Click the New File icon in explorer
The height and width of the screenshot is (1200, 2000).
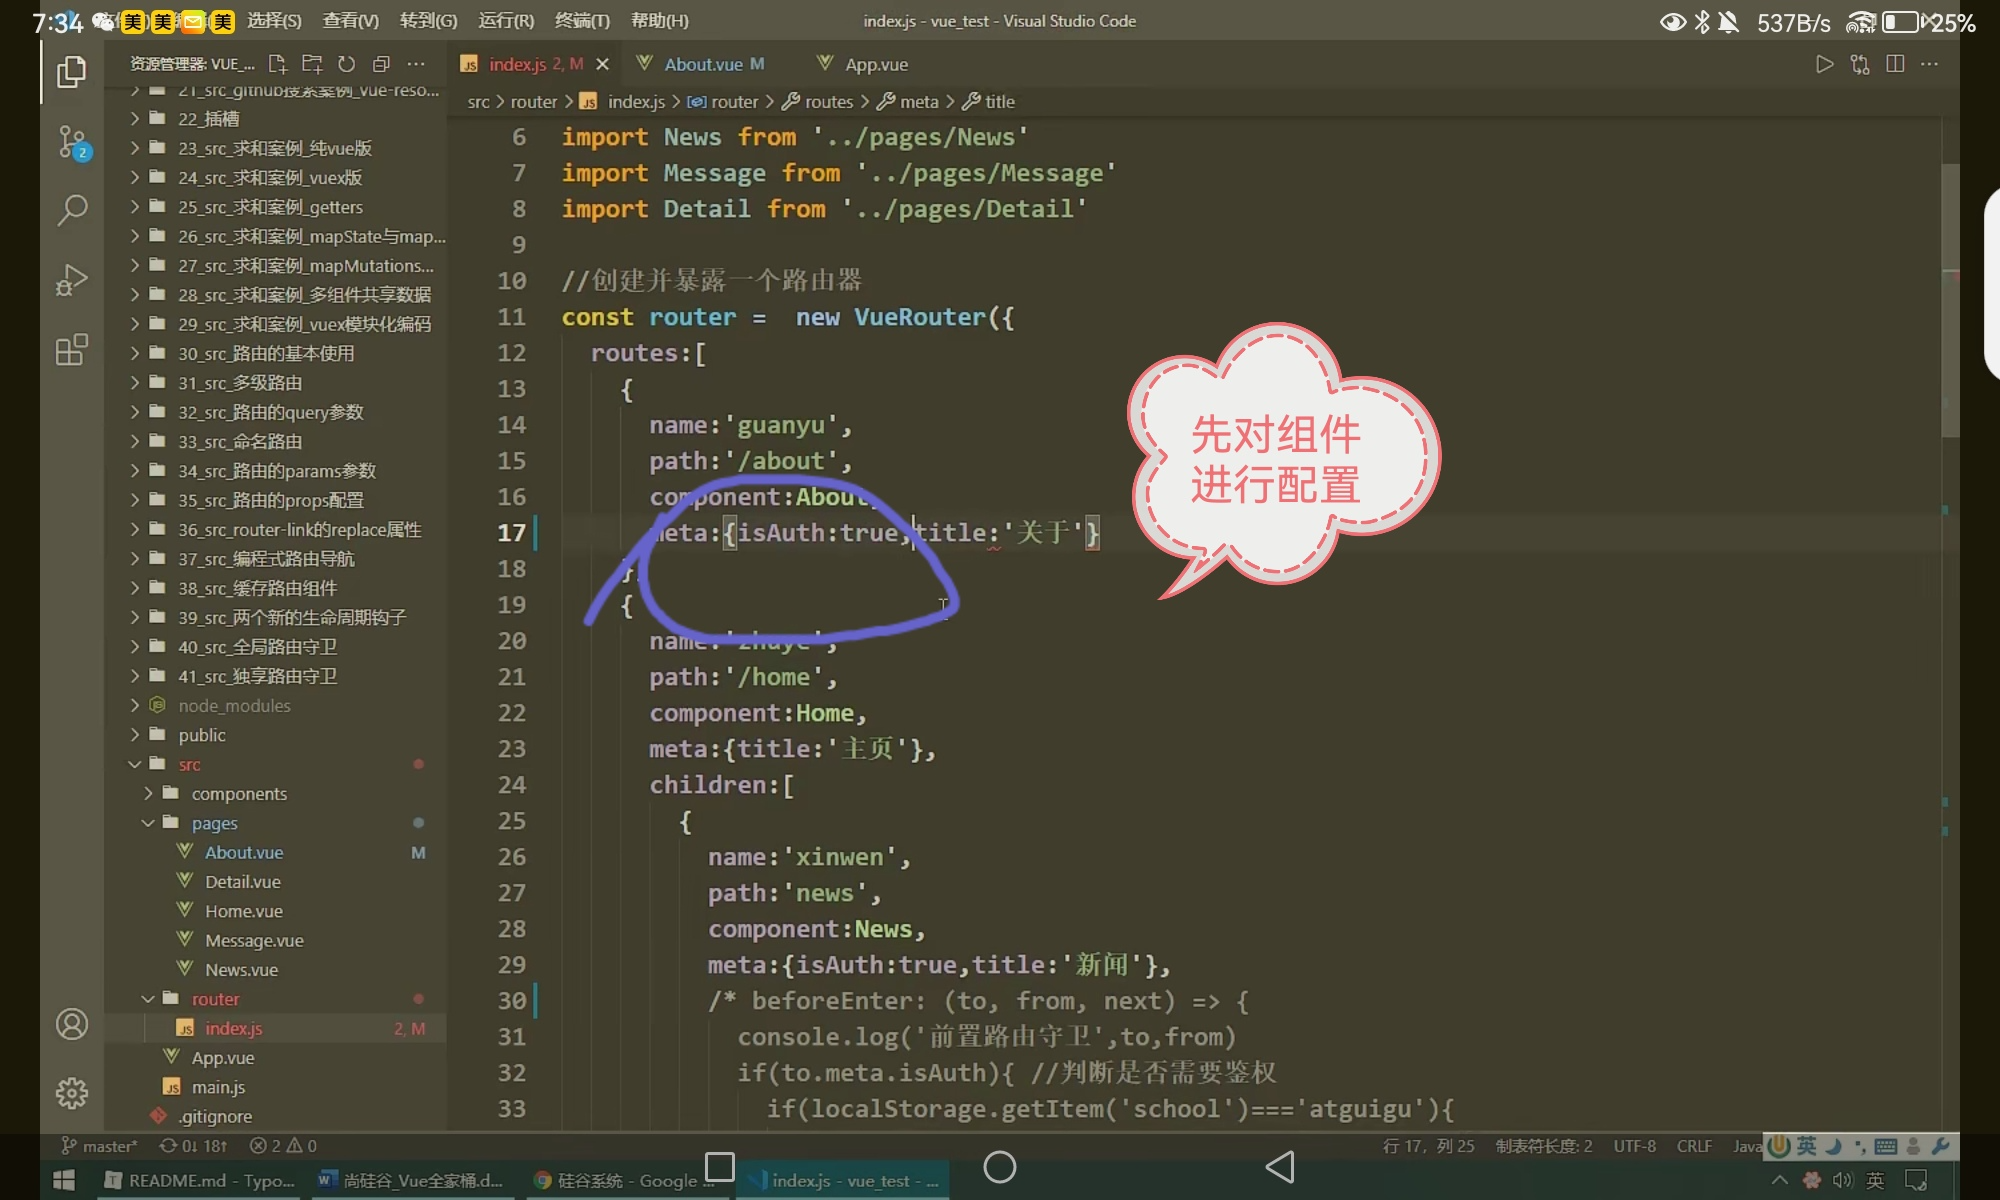tap(277, 64)
